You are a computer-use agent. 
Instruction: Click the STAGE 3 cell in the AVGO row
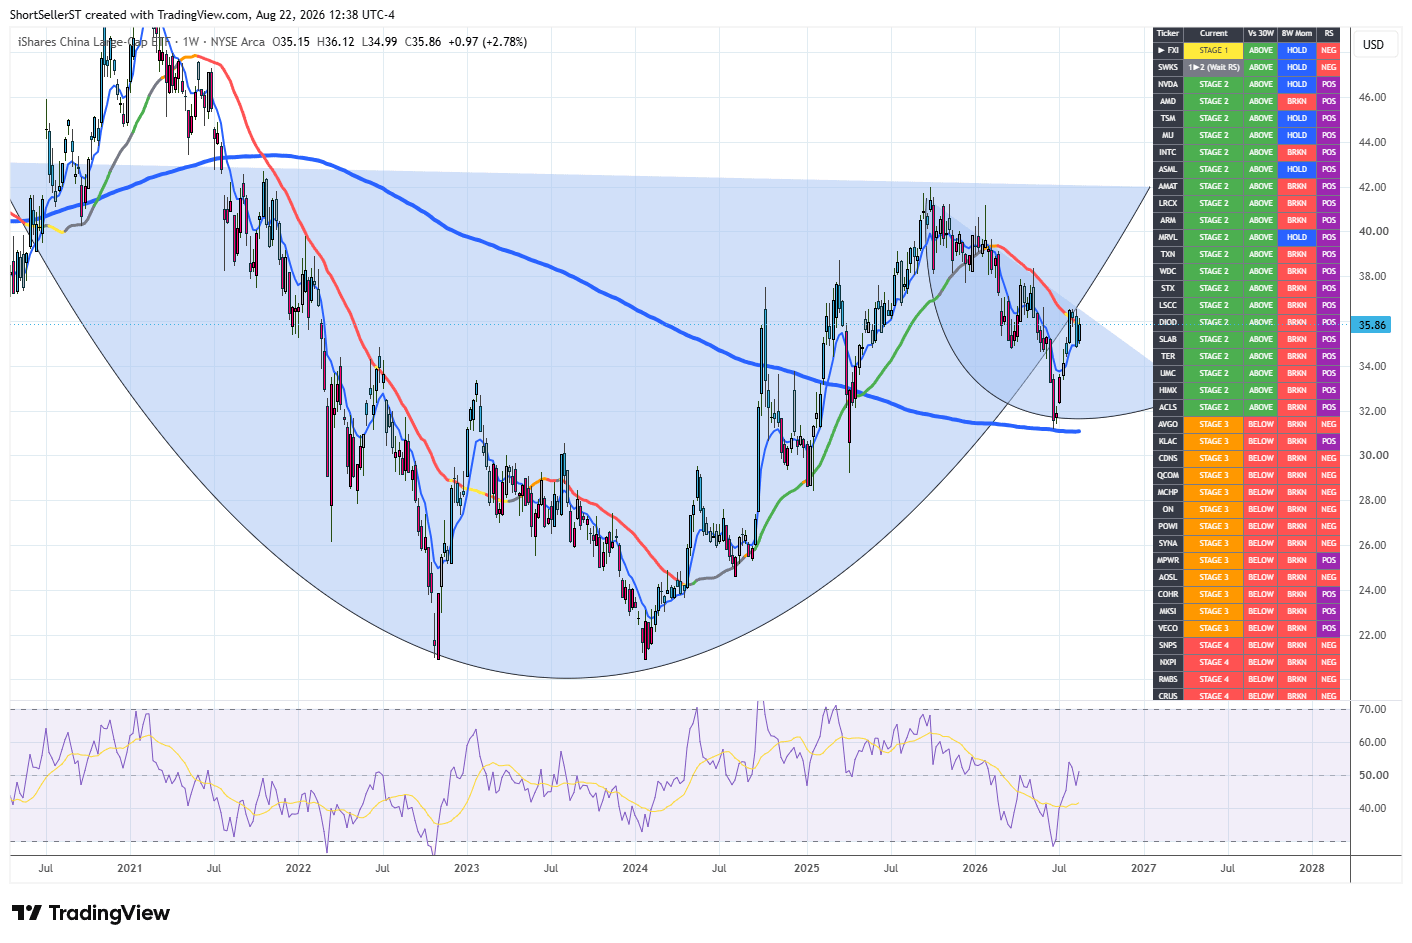pos(1214,424)
